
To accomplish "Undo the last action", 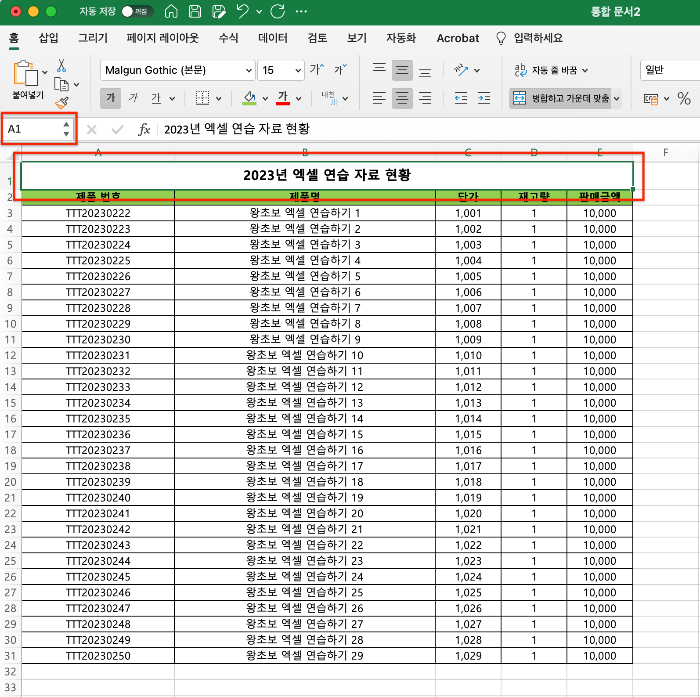I will pos(242,11).
